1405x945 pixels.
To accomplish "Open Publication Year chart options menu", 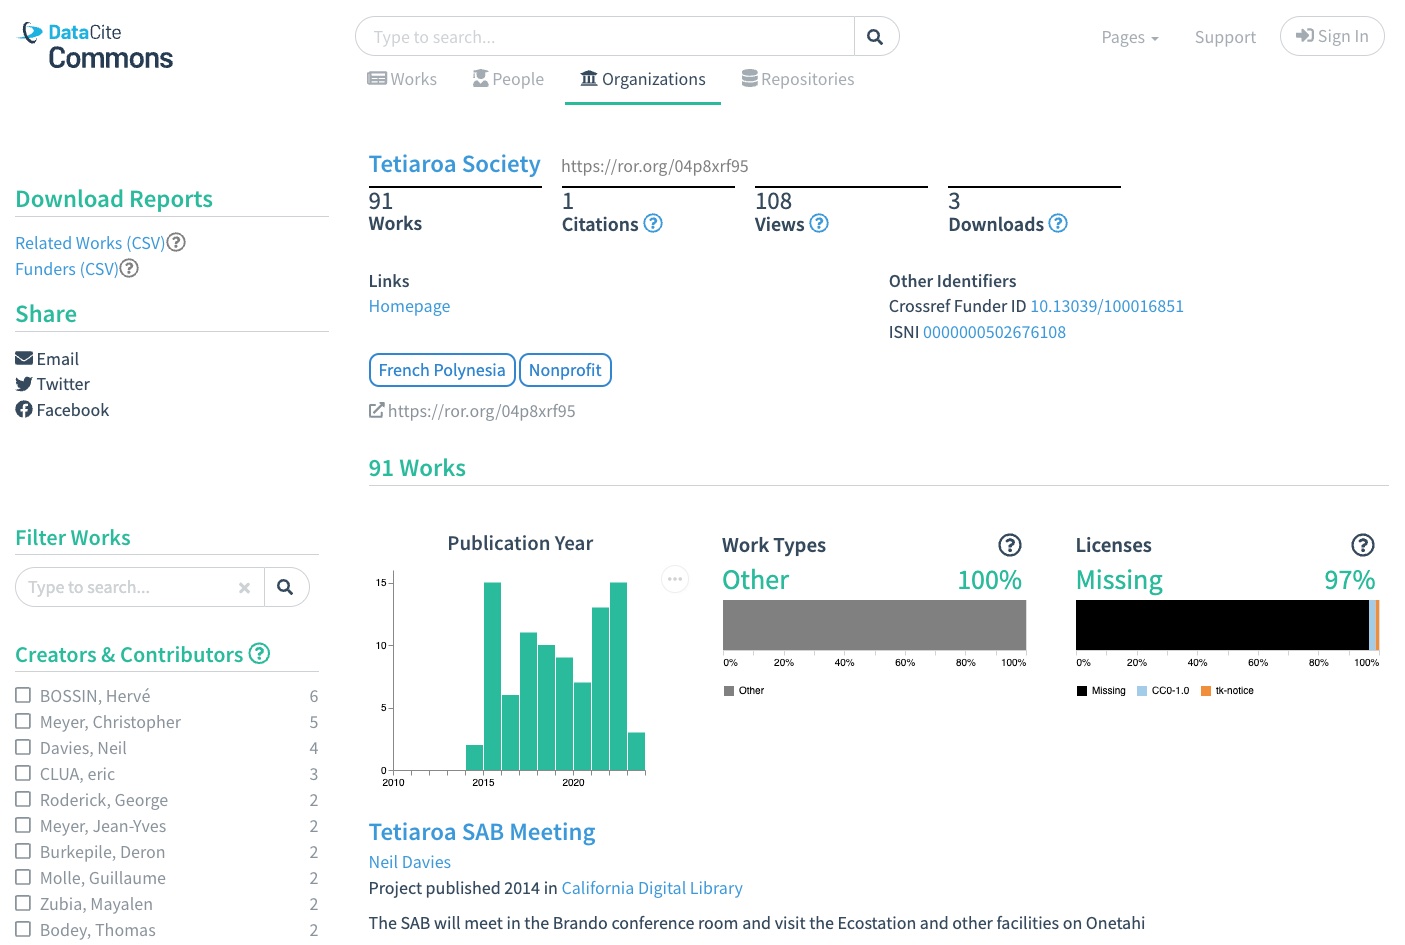I will (675, 579).
